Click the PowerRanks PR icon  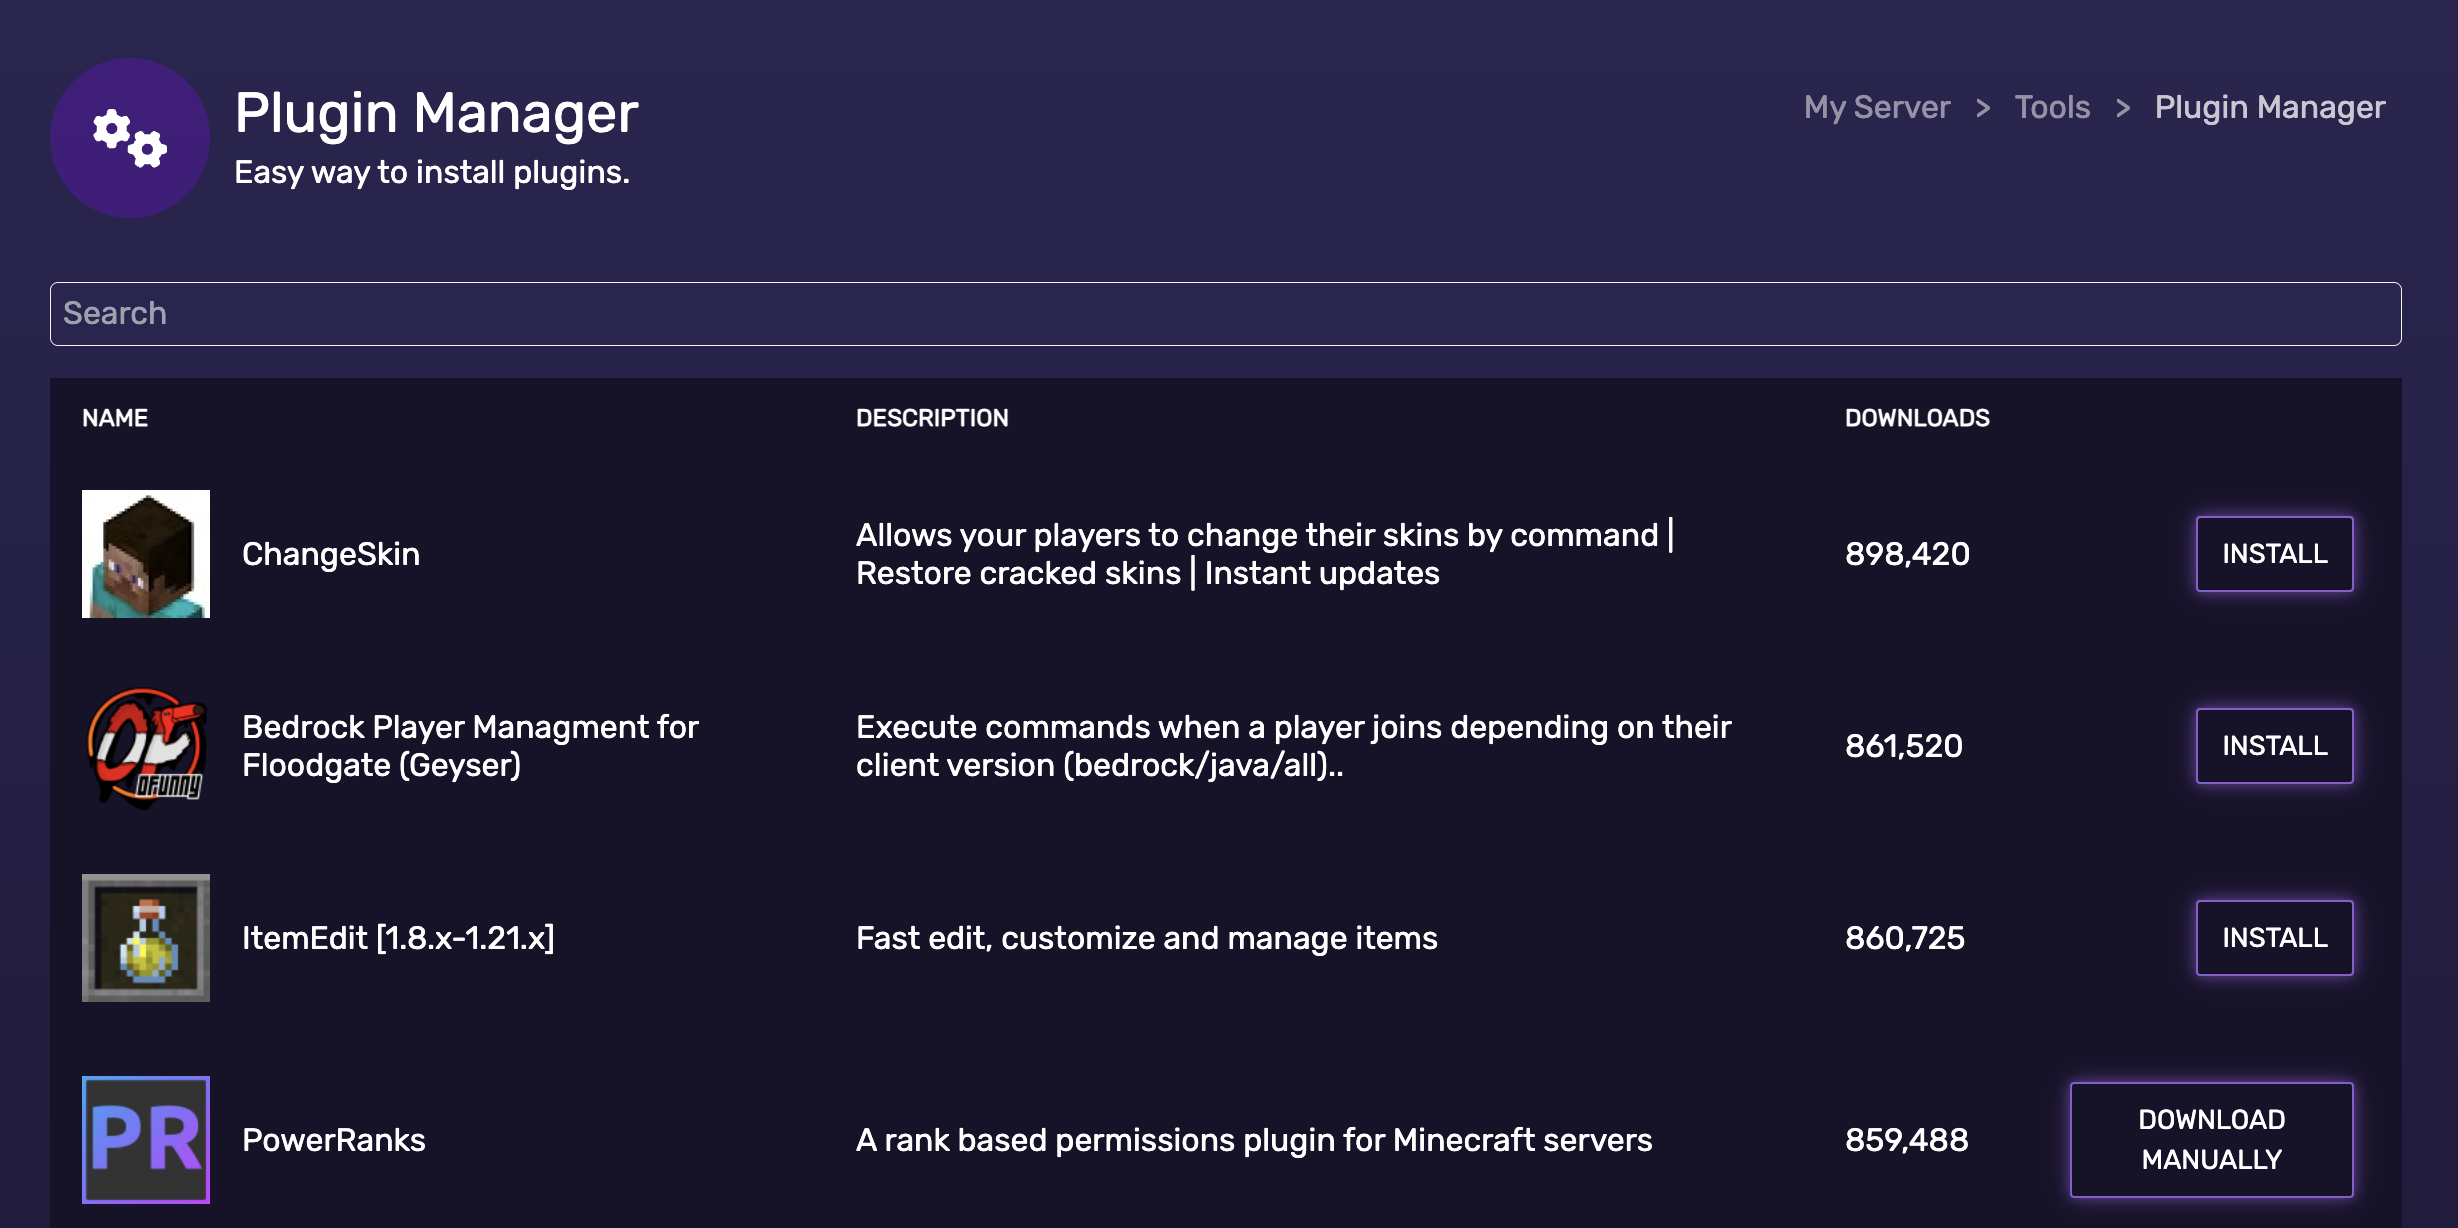(x=145, y=1138)
